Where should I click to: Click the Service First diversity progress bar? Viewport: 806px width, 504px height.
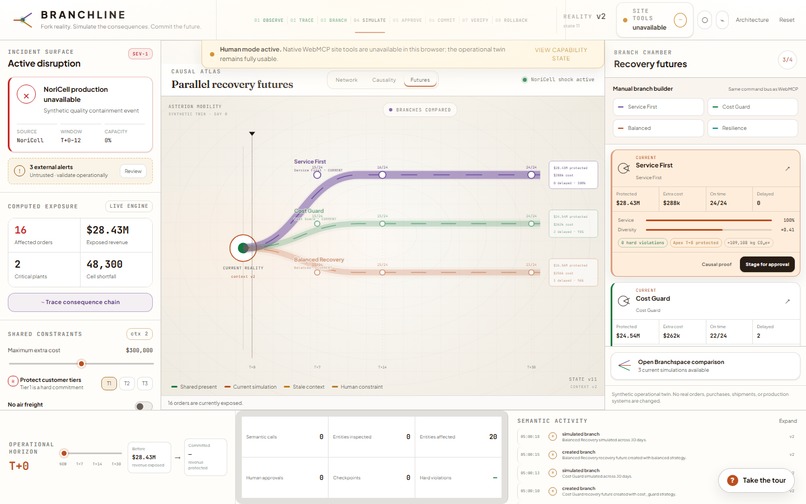point(709,230)
